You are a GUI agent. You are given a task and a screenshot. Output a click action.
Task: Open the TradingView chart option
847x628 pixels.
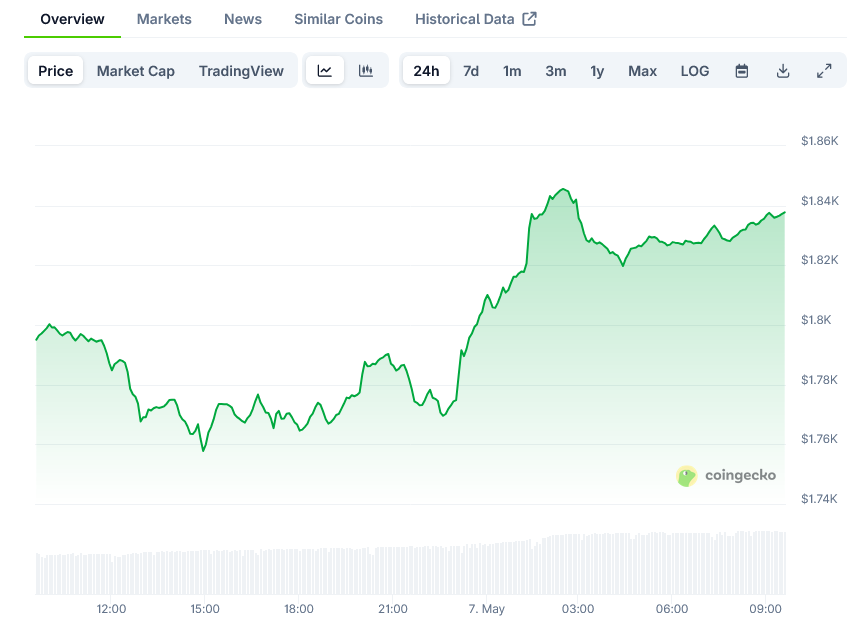(240, 70)
